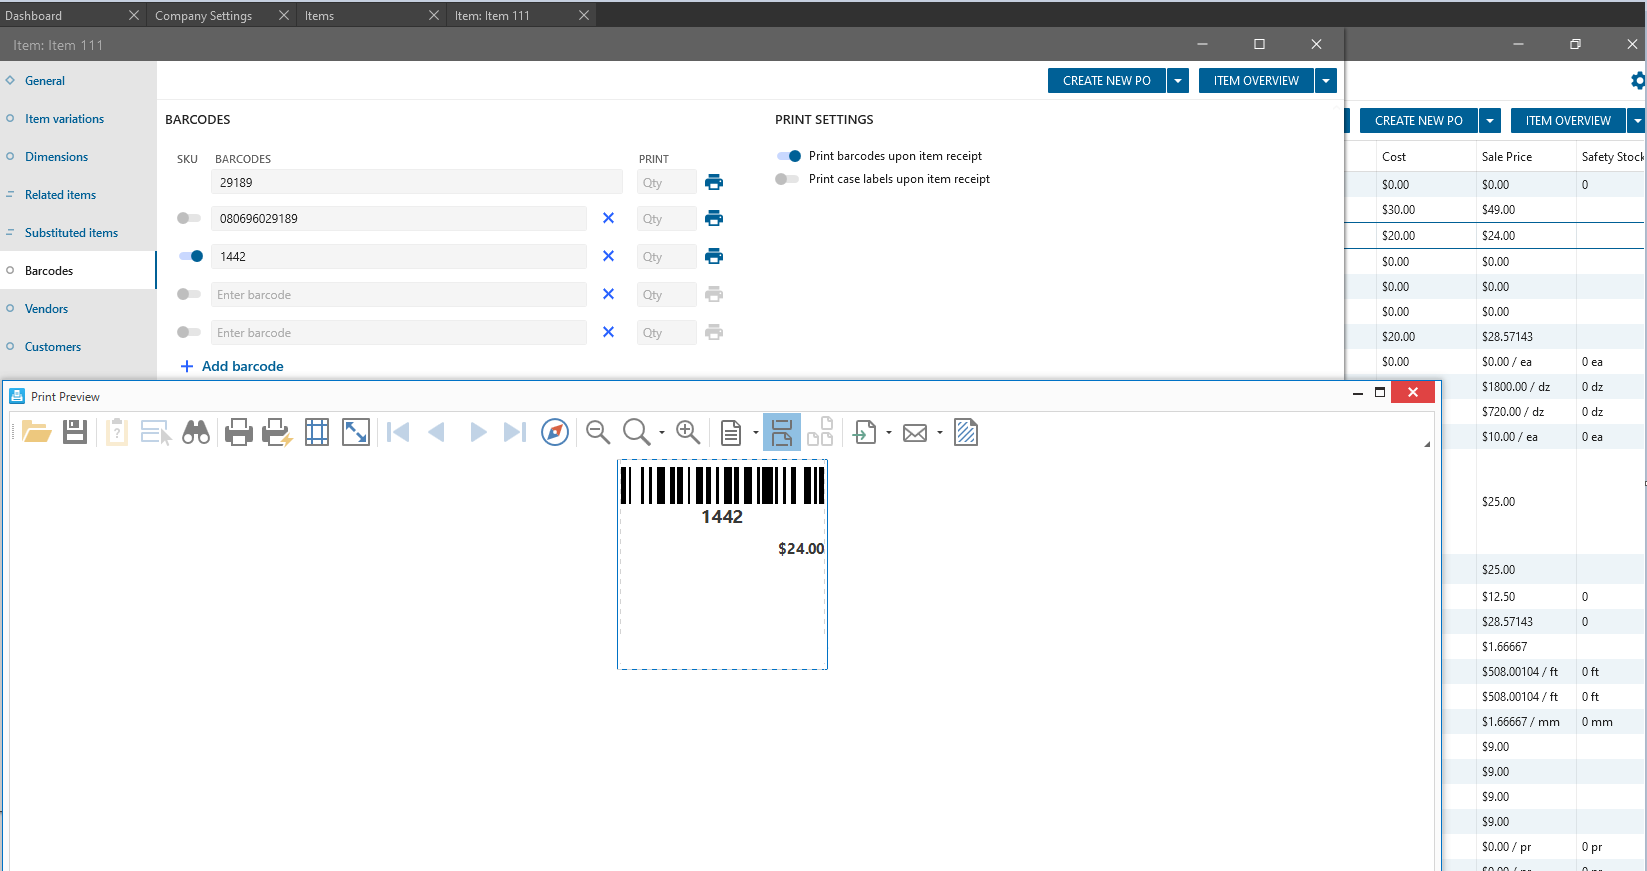Click Add barcode link
The height and width of the screenshot is (871, 1647).
pos(232,366)
